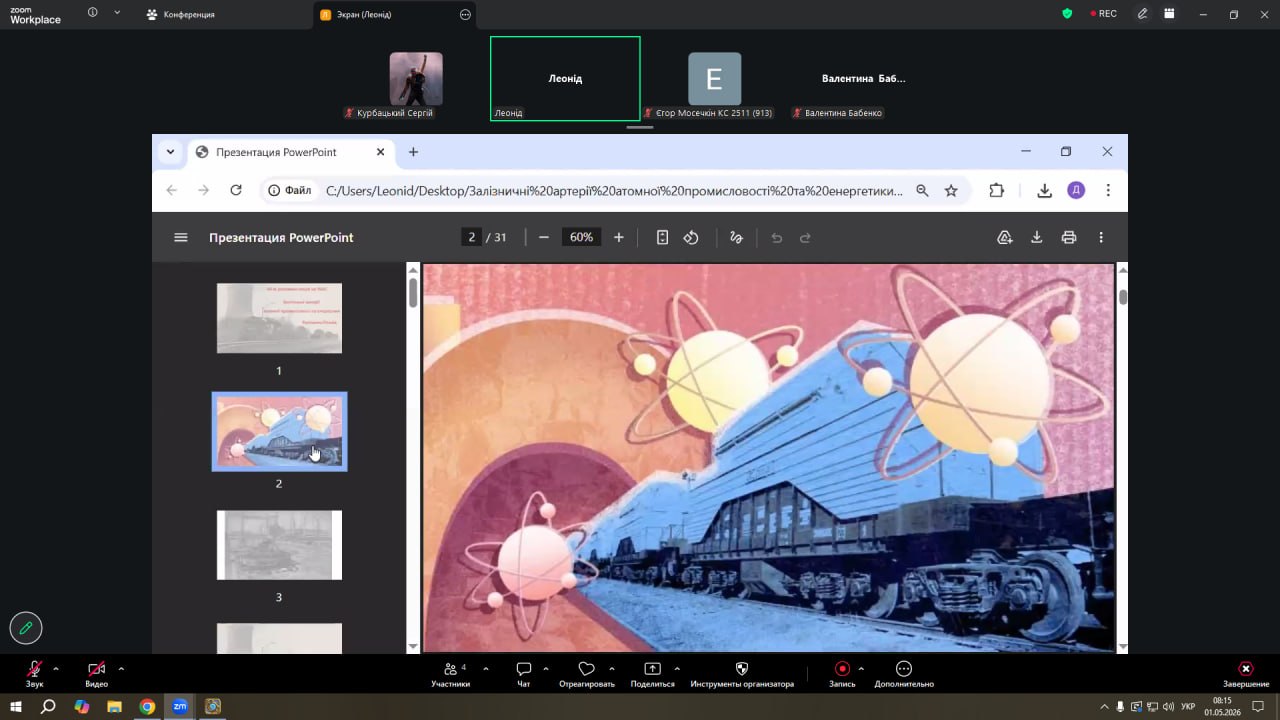Viewport: 1280px width, 720px height.
Task: Click the sidebar thumbnails scrollbar handle
Action: click(x=412, y=293)
